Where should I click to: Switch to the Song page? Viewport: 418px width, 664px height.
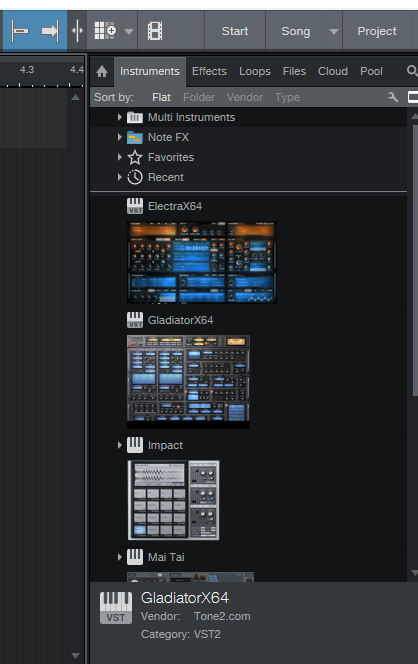point(296,31)
